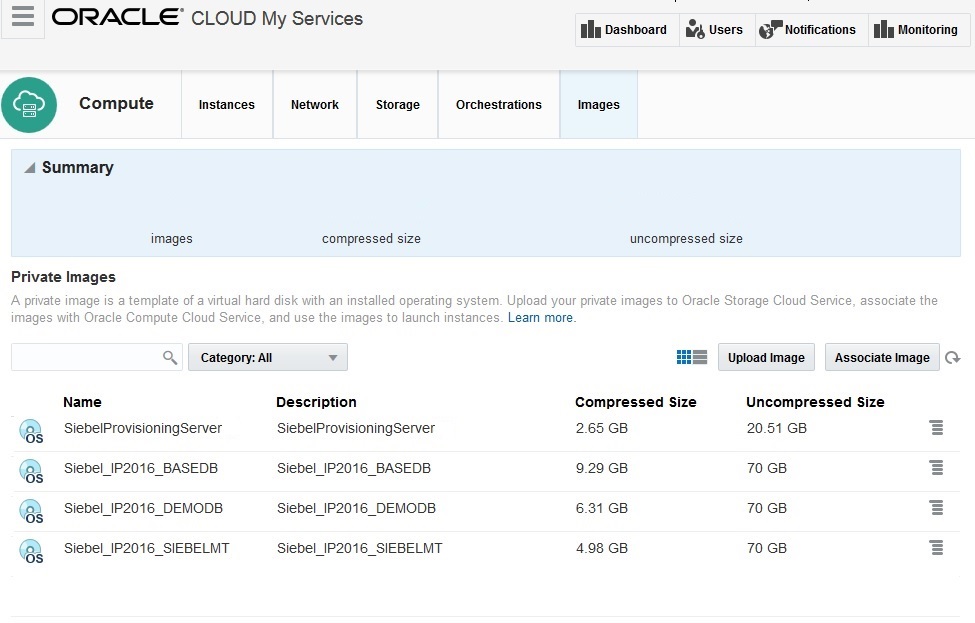Open actions menu for Siebel_IP2016_SIEBELMT row
The image size is (975, 623).
(936, 547)
